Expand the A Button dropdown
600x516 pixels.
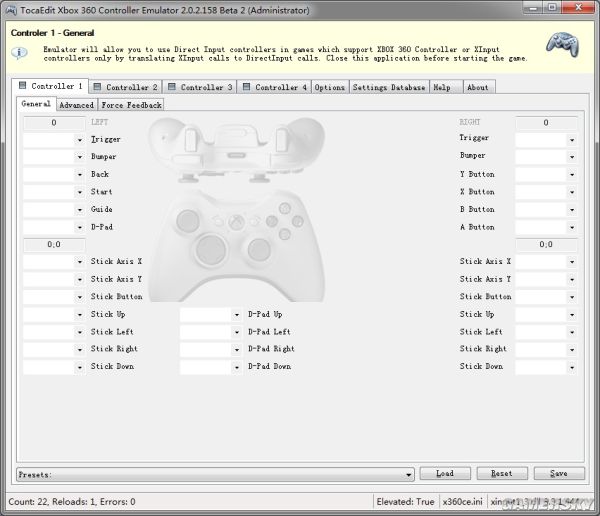tap(572, 227)
